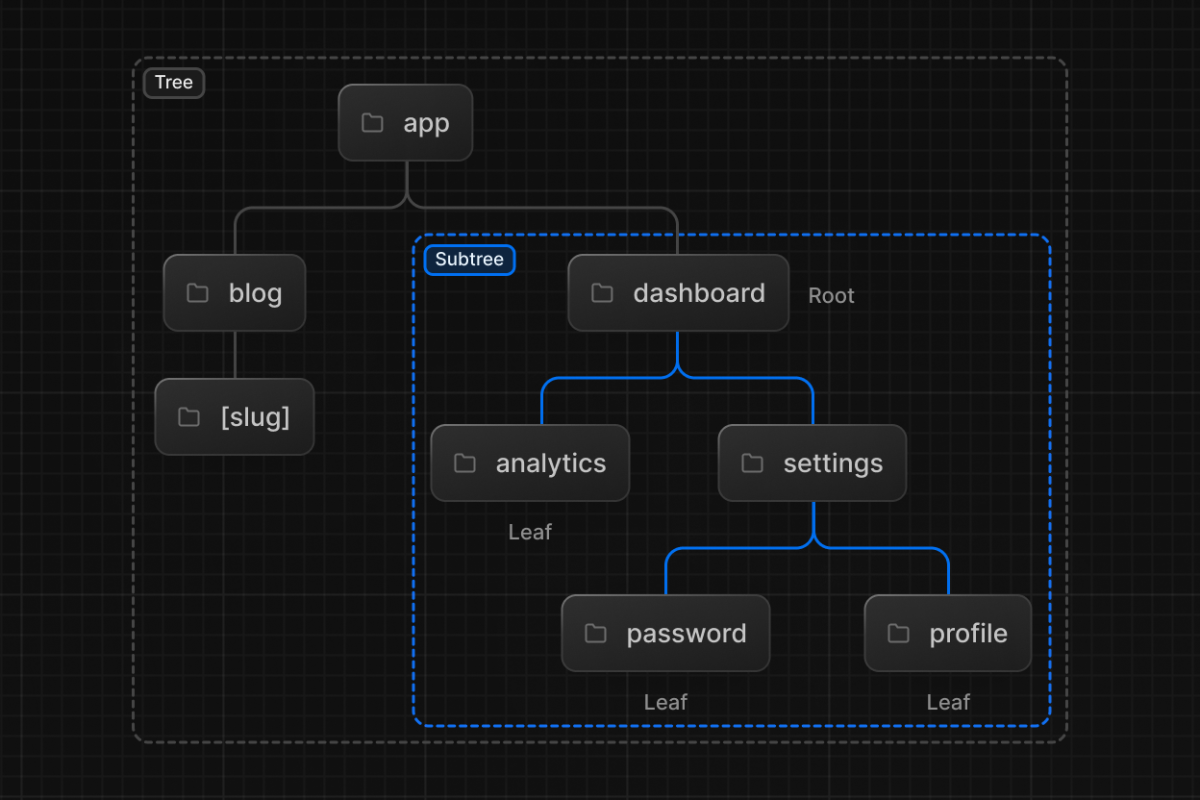
Task: Select the app node label
Action: click(x=426, y=124)
